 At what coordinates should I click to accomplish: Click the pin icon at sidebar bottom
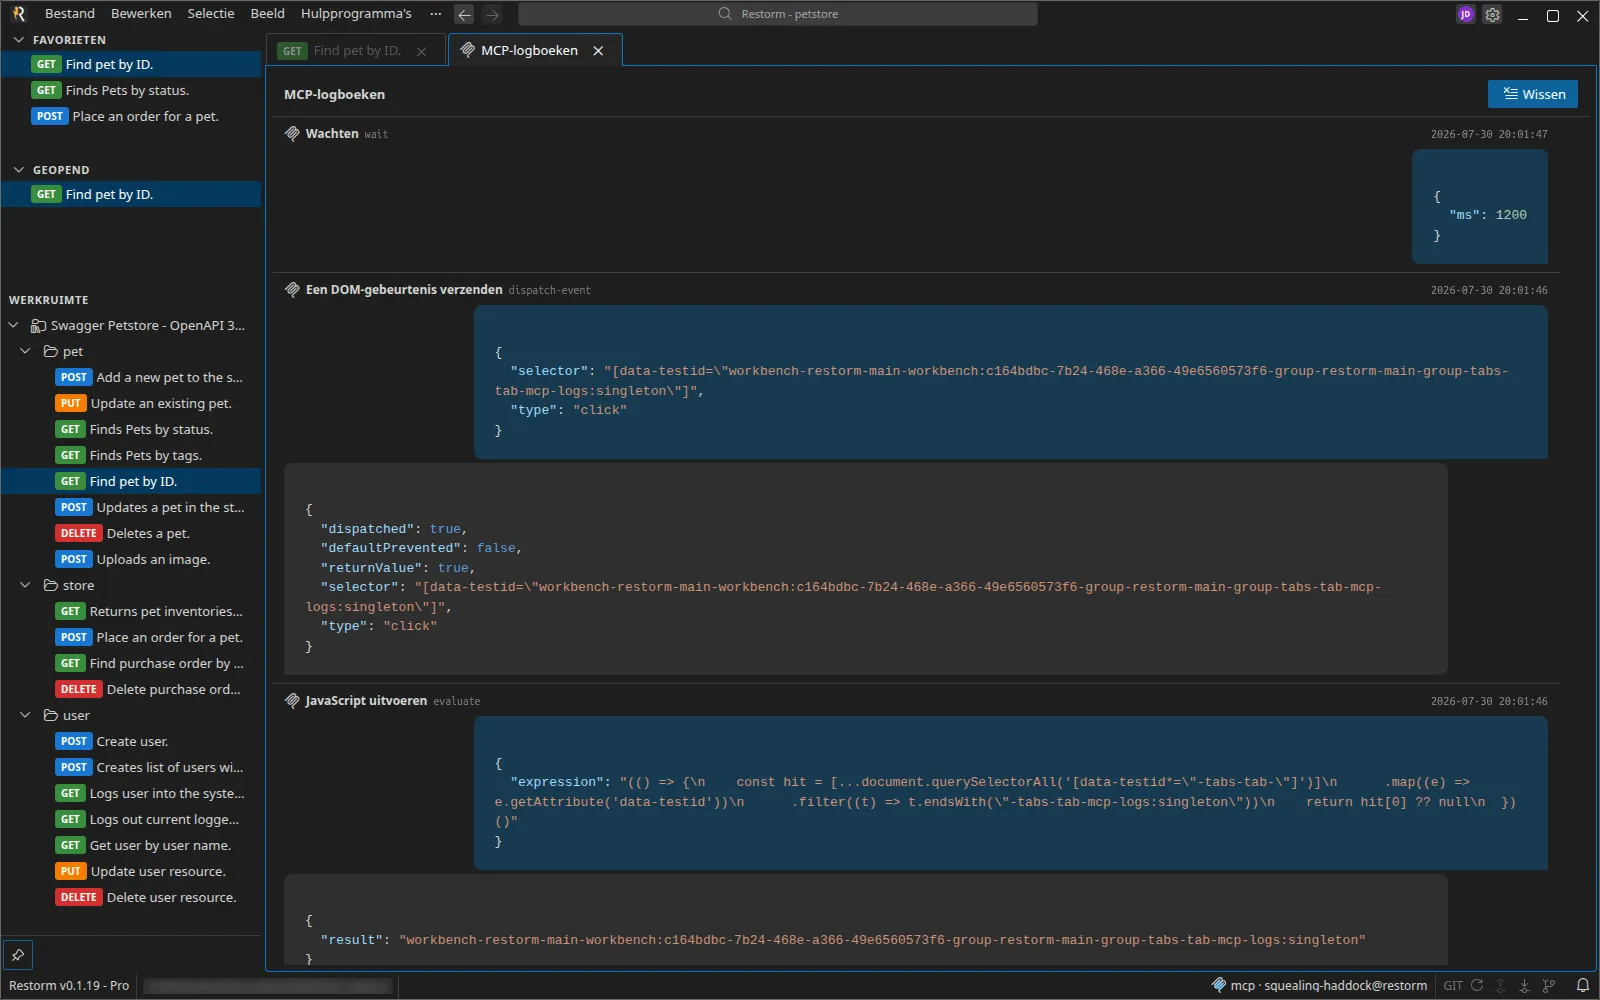pyautogui.click(x=18, y=955)
